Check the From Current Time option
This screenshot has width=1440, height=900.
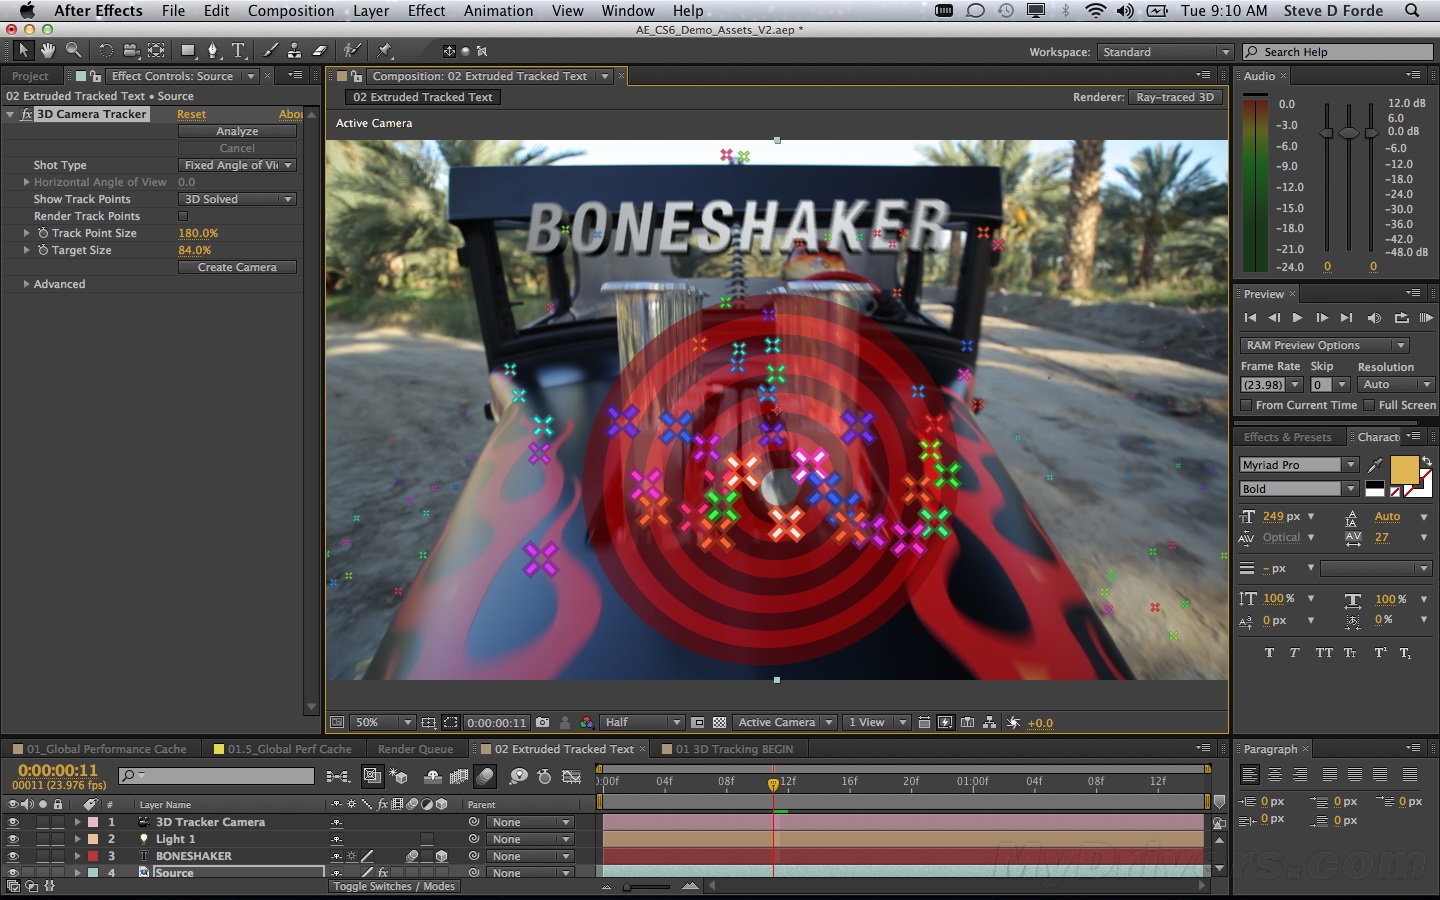pyautogui.click(x=1246, y=405)
